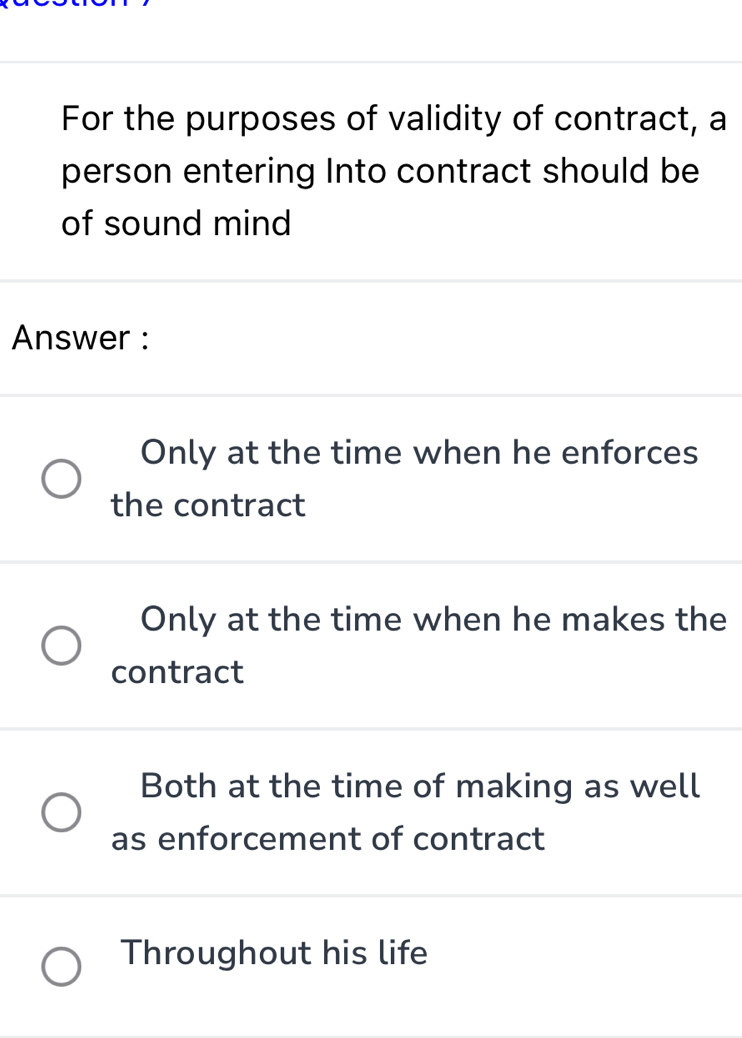Select the radio button for "enforces the contract"
Image resolution: width=742 pixels, height=1038 pixels.
[61, 479]
